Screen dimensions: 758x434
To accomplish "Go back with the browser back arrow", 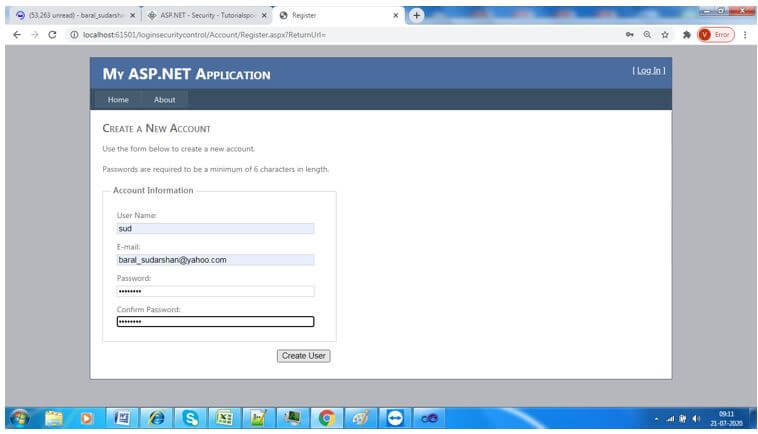I will pos(17,35).
